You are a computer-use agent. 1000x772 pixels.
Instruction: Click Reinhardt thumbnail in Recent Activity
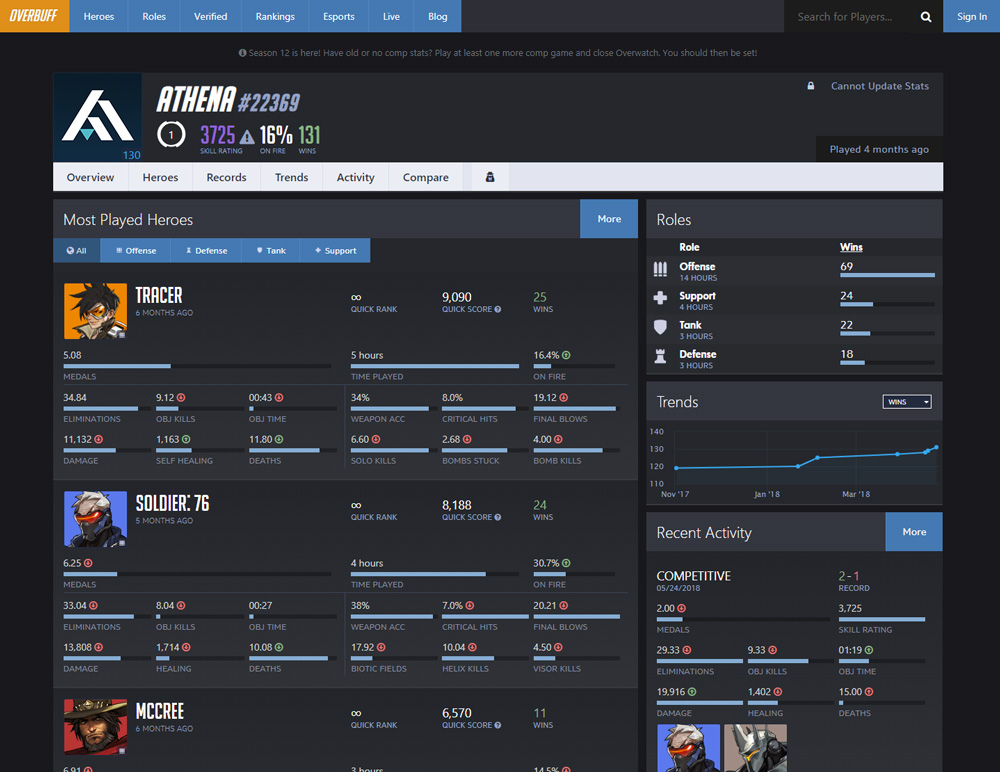coord(756,748)
